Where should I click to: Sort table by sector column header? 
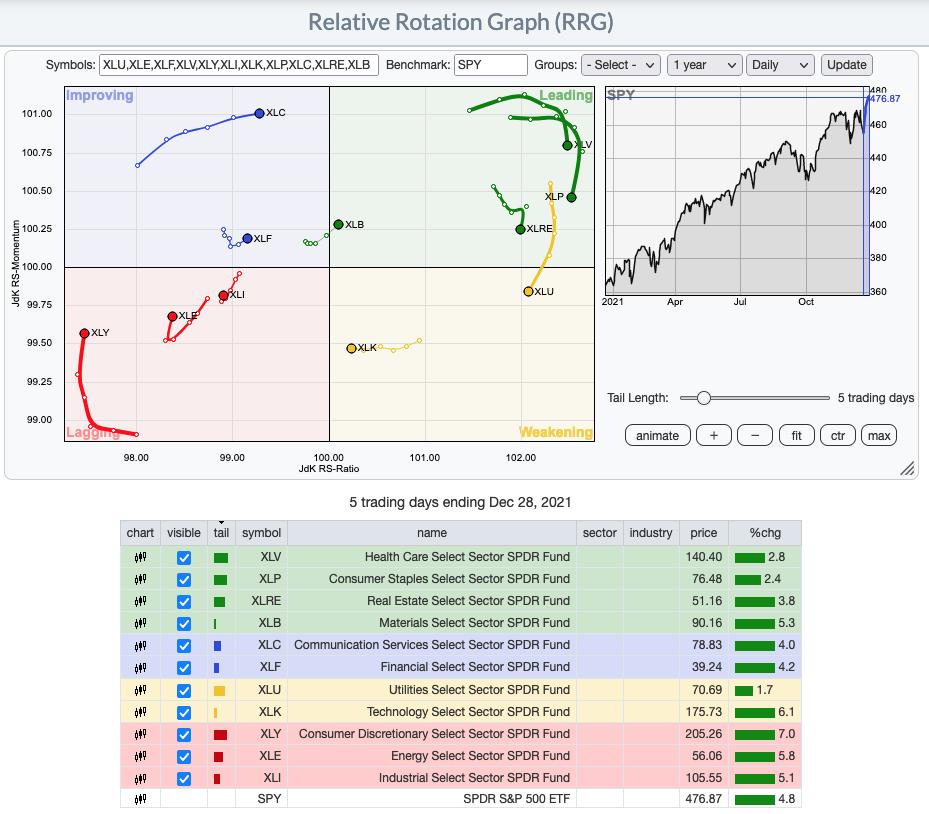(x=600, y=533)
